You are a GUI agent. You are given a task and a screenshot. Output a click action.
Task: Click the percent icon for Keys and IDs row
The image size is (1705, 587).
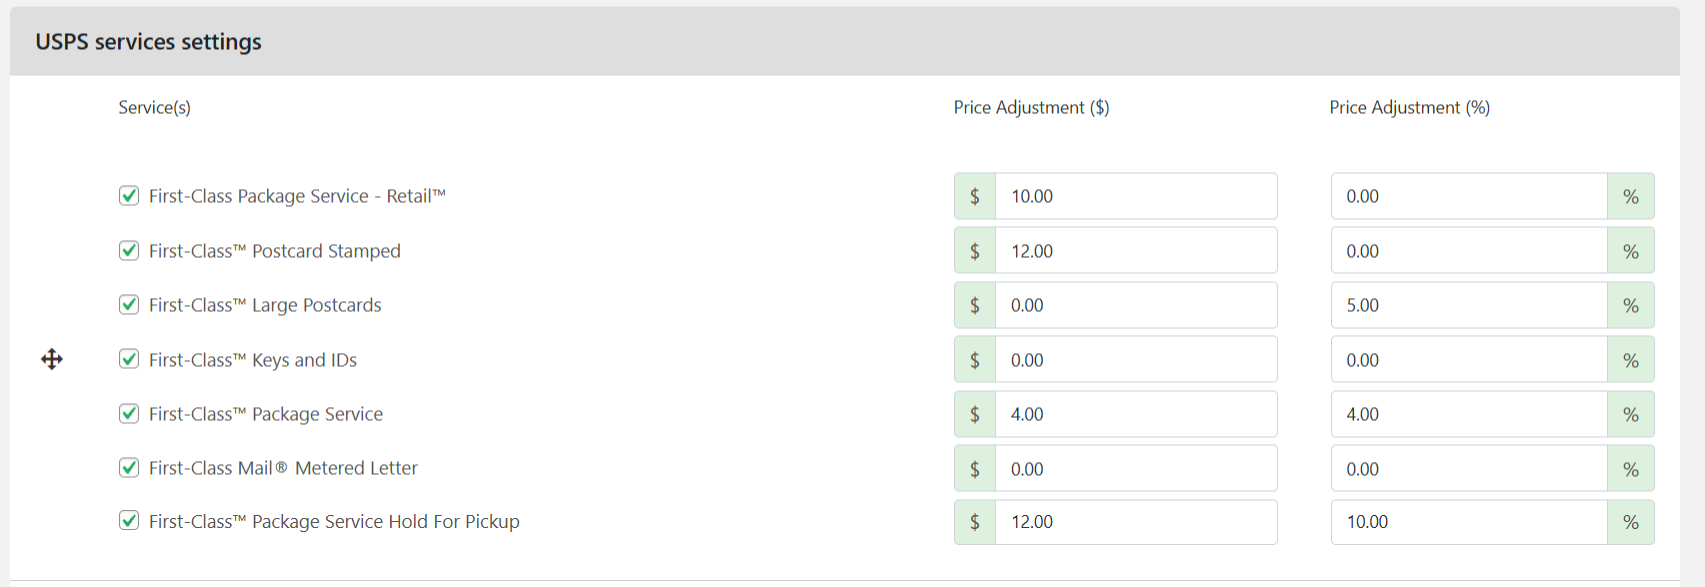click(x=1631, y=359)
